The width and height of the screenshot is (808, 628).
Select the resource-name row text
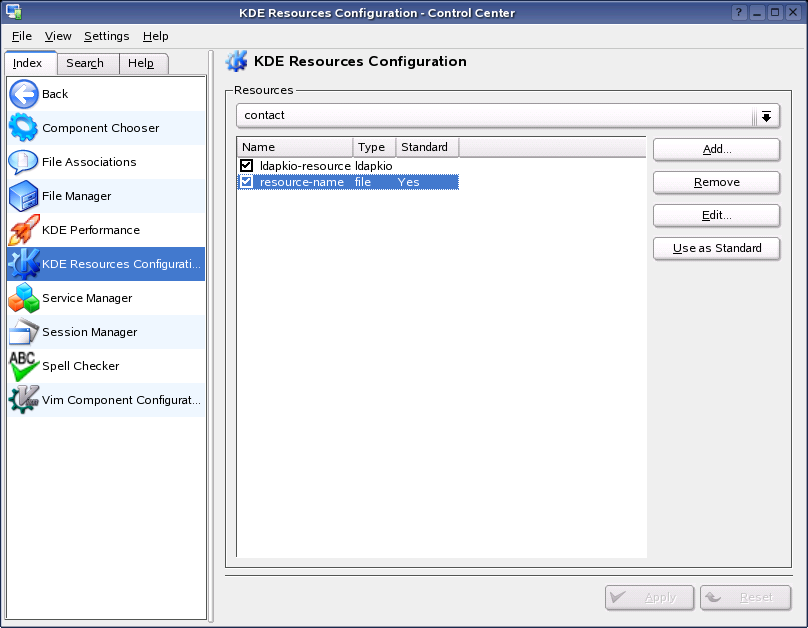click(302, 182)
